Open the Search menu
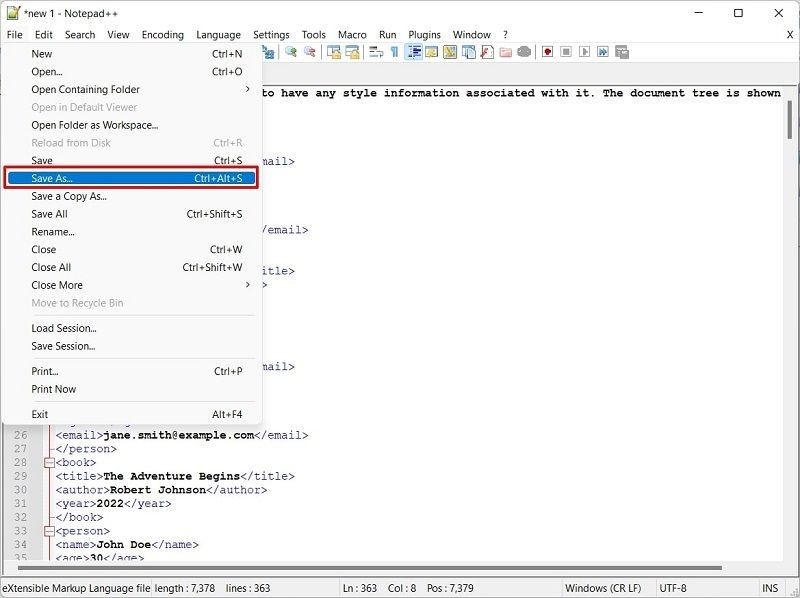 click(80, 35)
